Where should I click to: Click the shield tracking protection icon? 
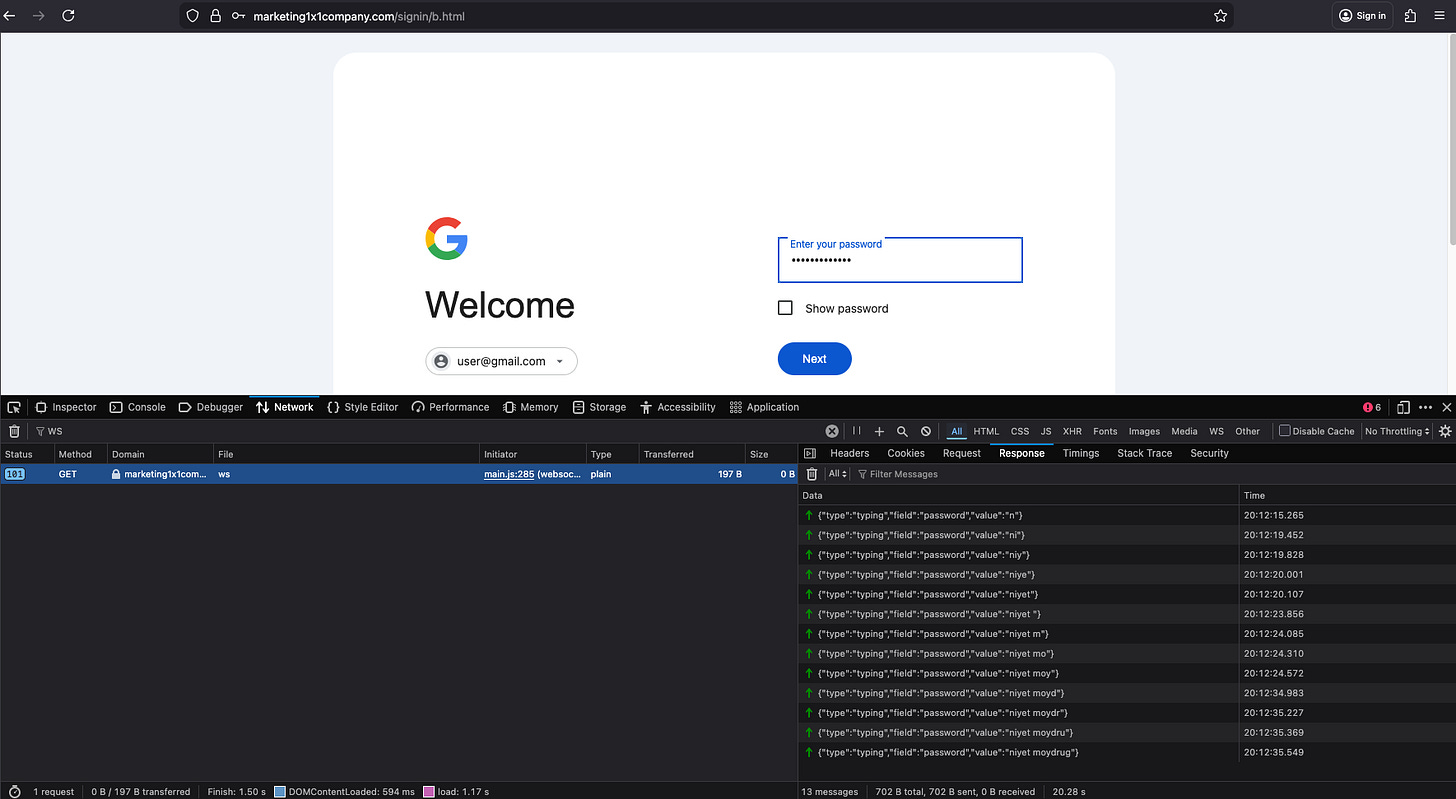point(194,16)
